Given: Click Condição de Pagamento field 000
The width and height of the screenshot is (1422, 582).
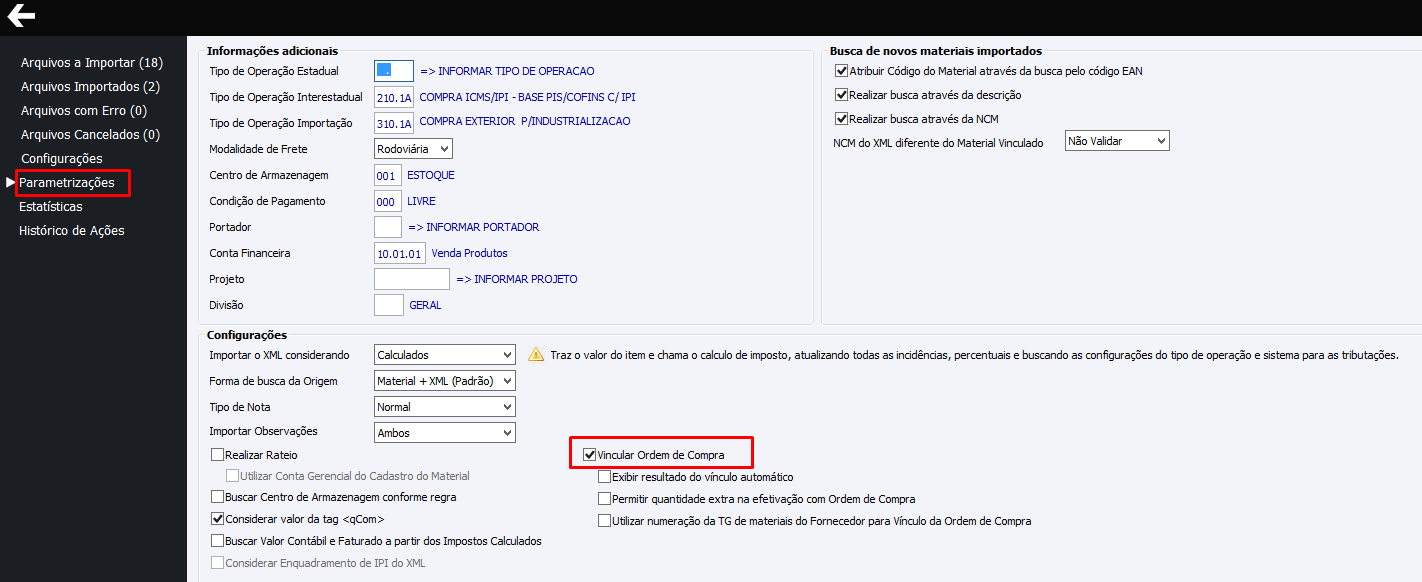Looking at the screenshot, I should [x=388, y=201].
